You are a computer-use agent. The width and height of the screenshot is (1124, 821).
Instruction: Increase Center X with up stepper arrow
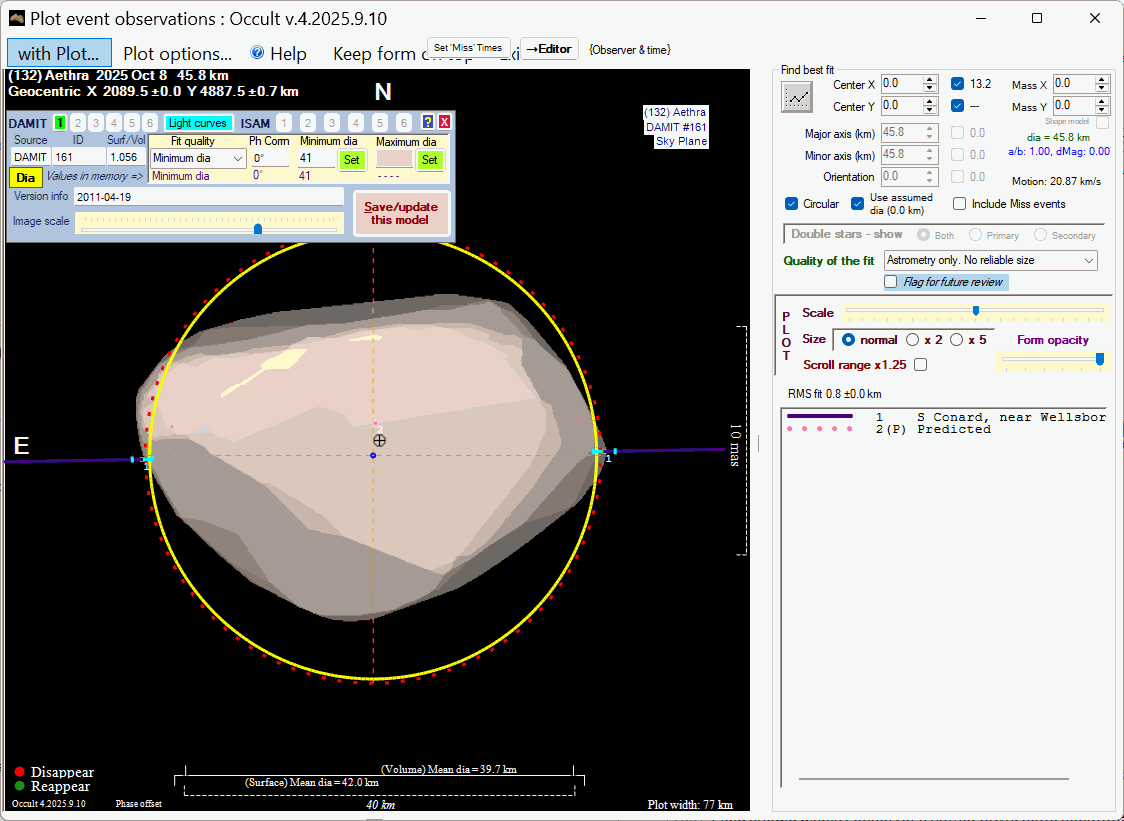pos(930,80)
